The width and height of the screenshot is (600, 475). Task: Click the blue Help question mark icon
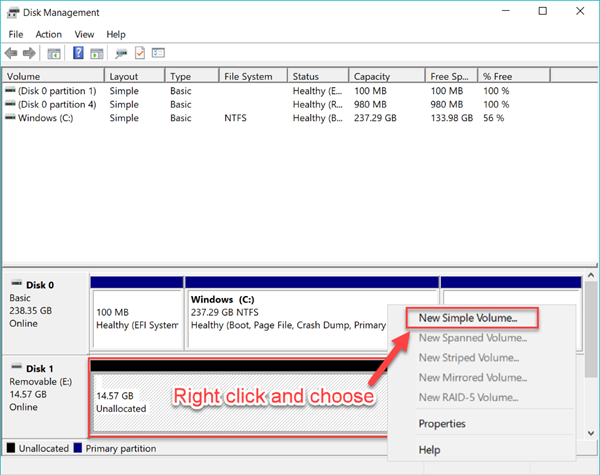click(78, 53)
